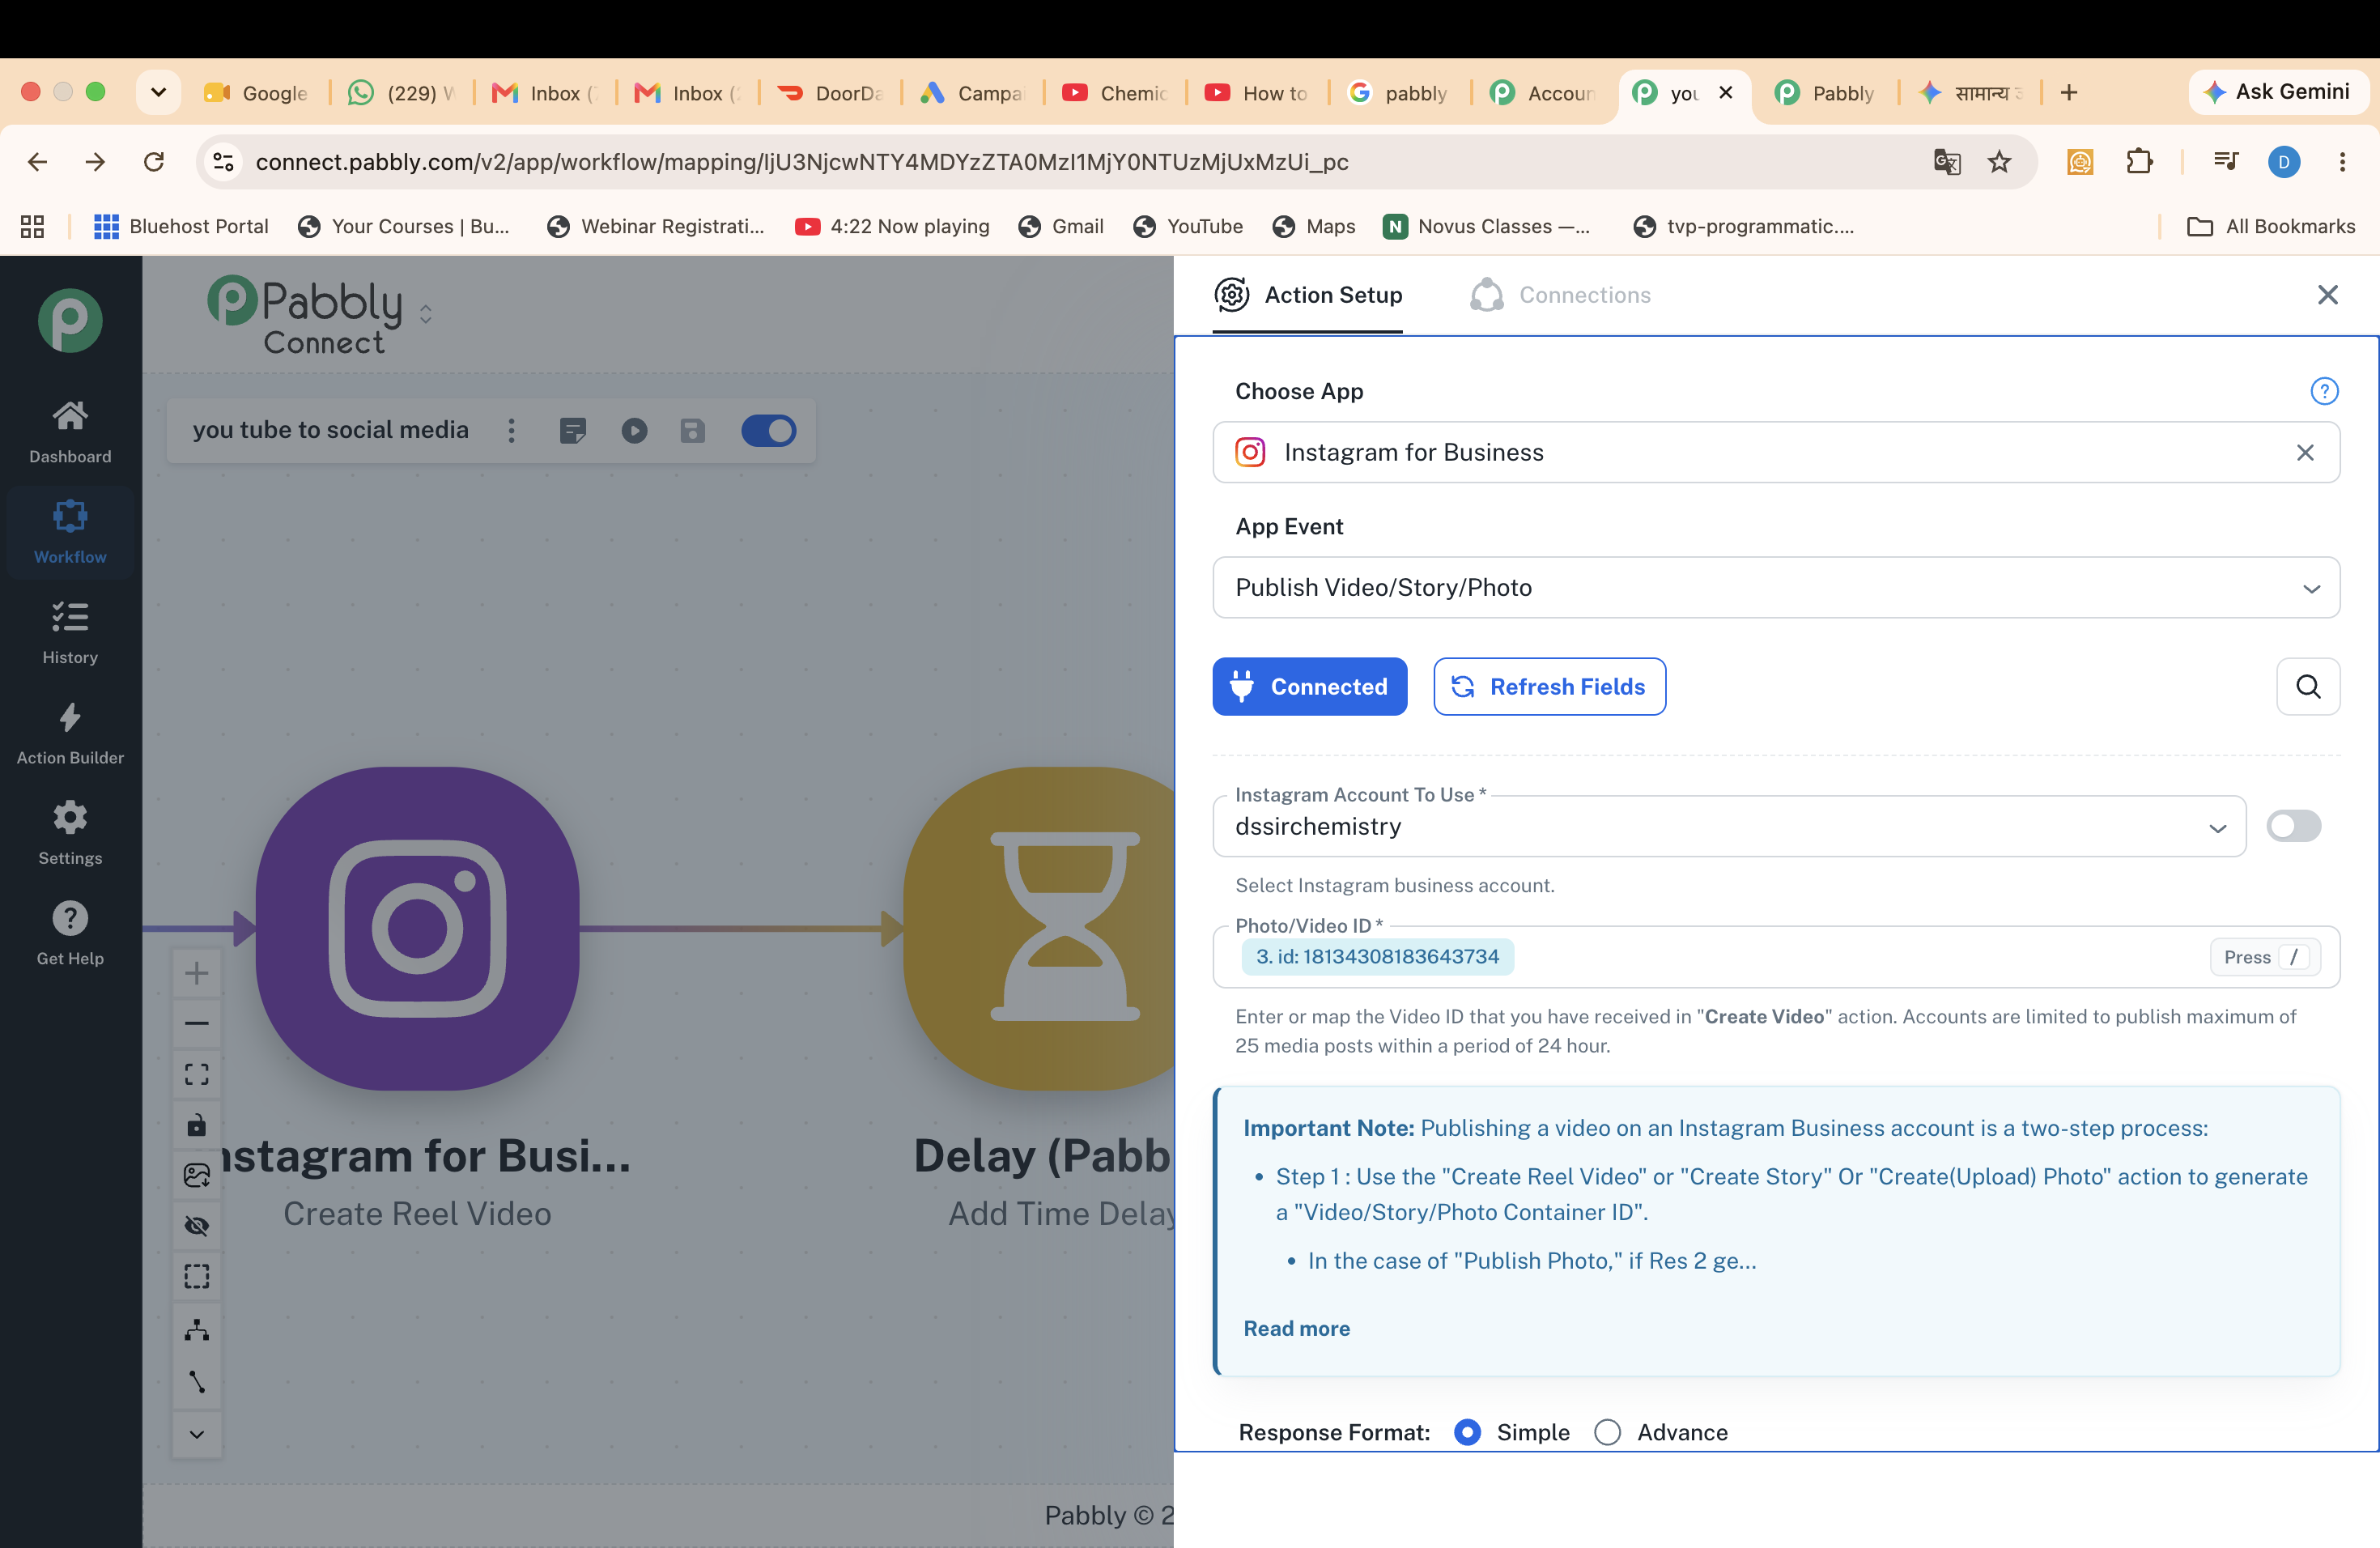Switch to the Pabbly browser tab
Image resolution: width=2380 pixels, height=1548 pixels.
1824,93
